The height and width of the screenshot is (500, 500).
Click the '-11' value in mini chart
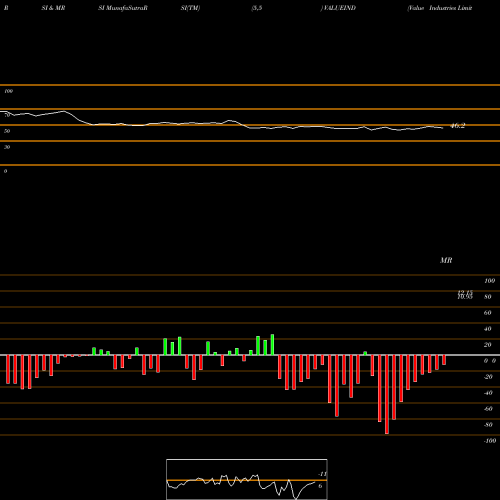[322, 474]
